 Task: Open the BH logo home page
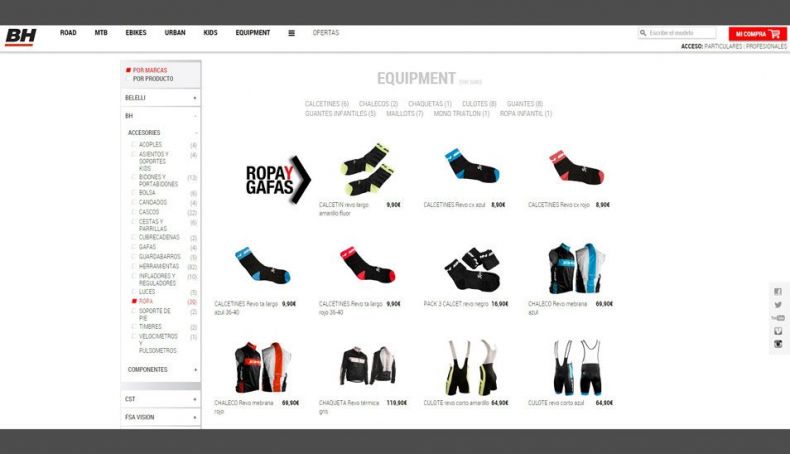[x=21, y=37]
